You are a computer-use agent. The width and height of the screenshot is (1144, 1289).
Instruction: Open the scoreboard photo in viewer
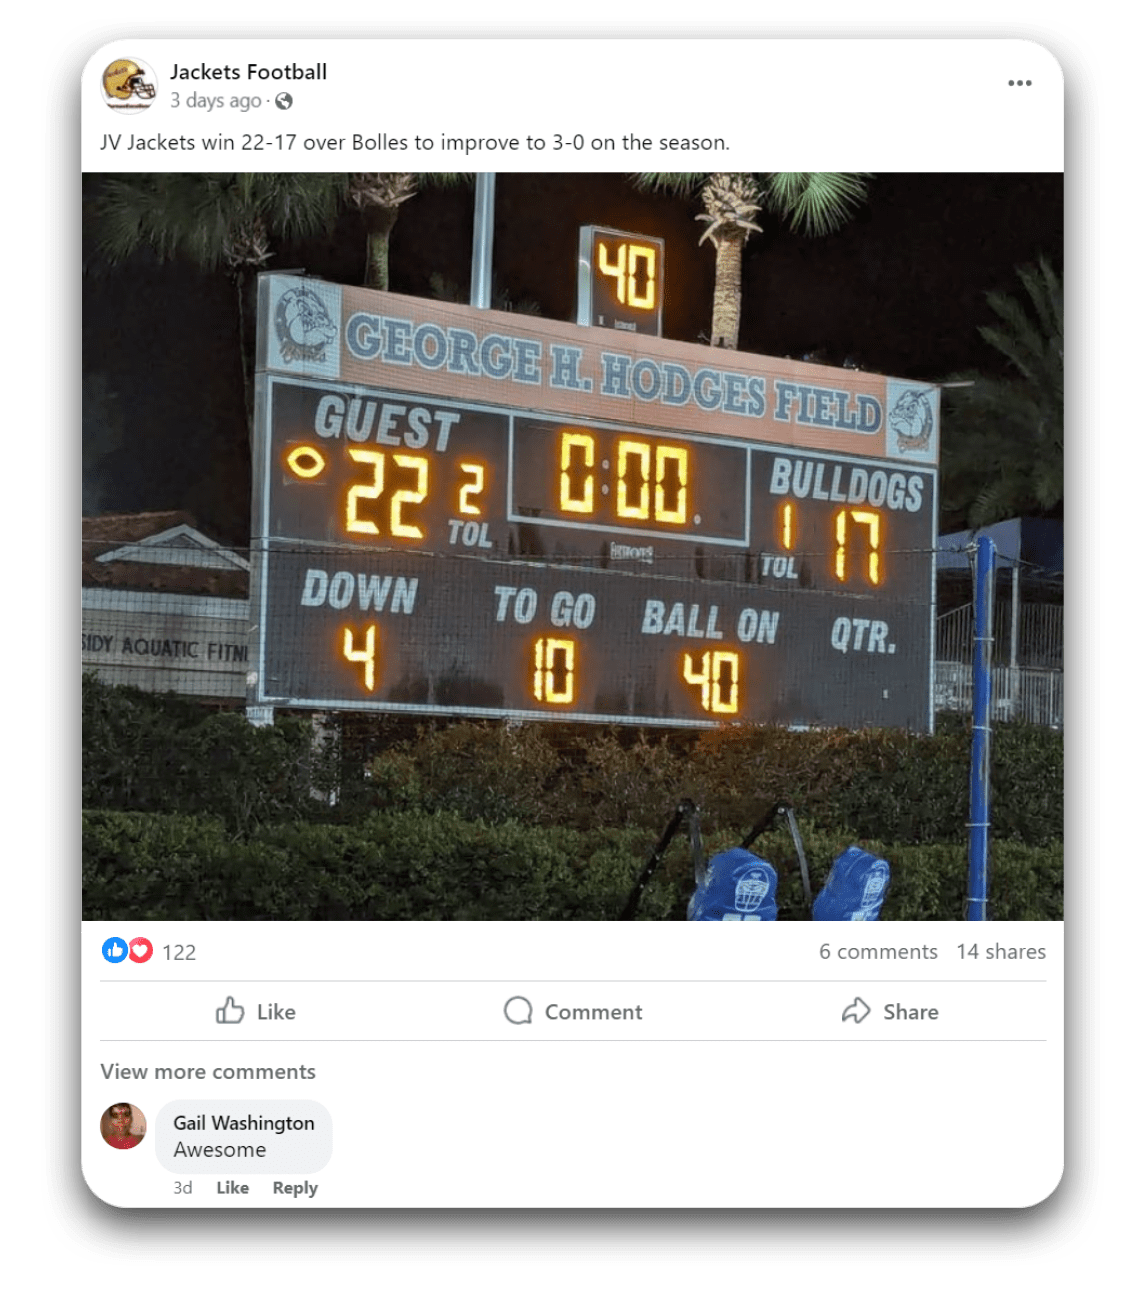click(572, 546)
